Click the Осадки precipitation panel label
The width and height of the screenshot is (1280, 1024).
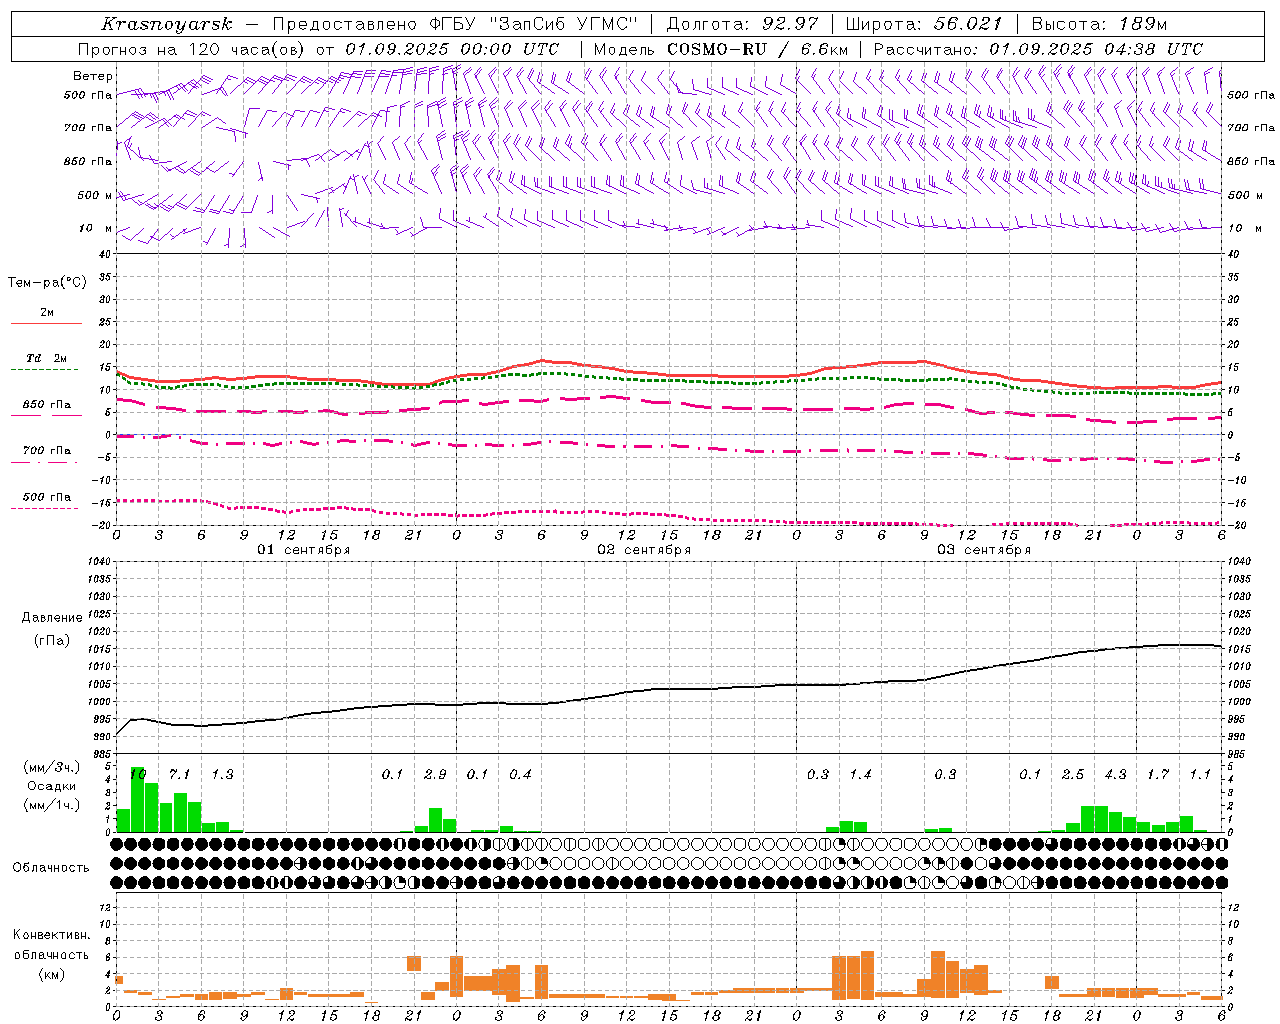coord(52,786)
